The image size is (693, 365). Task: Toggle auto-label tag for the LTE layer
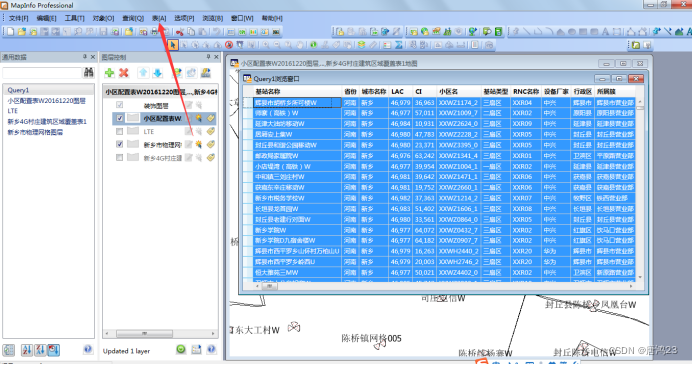click(x=210, y=132)
